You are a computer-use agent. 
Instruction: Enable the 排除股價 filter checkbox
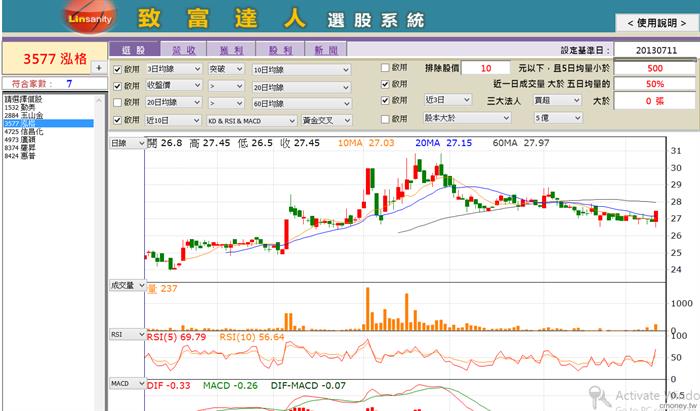[x=385, y=67]
